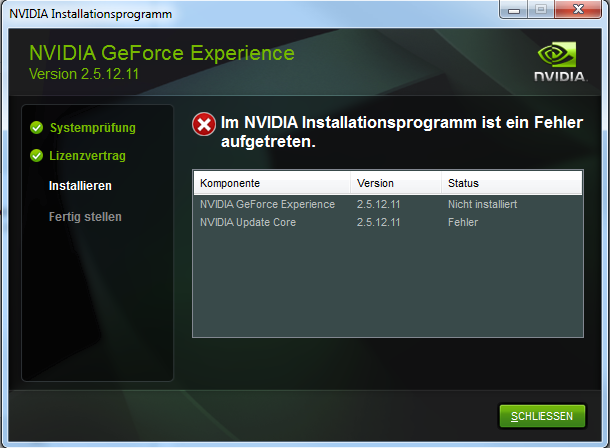This screenshot has height=448, width=610.
Task: Select the NVIDIA Update Core row
Action: tap(388, 222)
